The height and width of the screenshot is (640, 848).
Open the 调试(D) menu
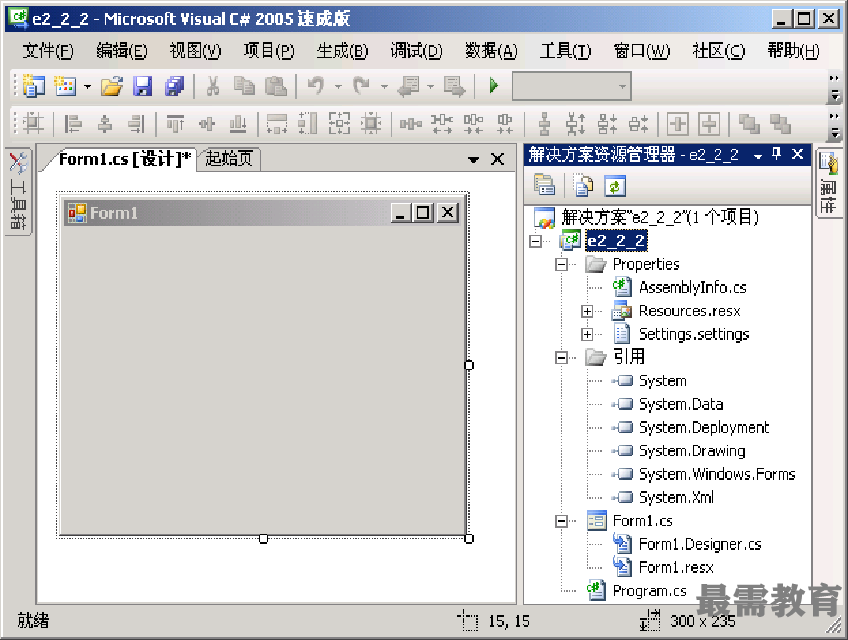coord(416,51)
